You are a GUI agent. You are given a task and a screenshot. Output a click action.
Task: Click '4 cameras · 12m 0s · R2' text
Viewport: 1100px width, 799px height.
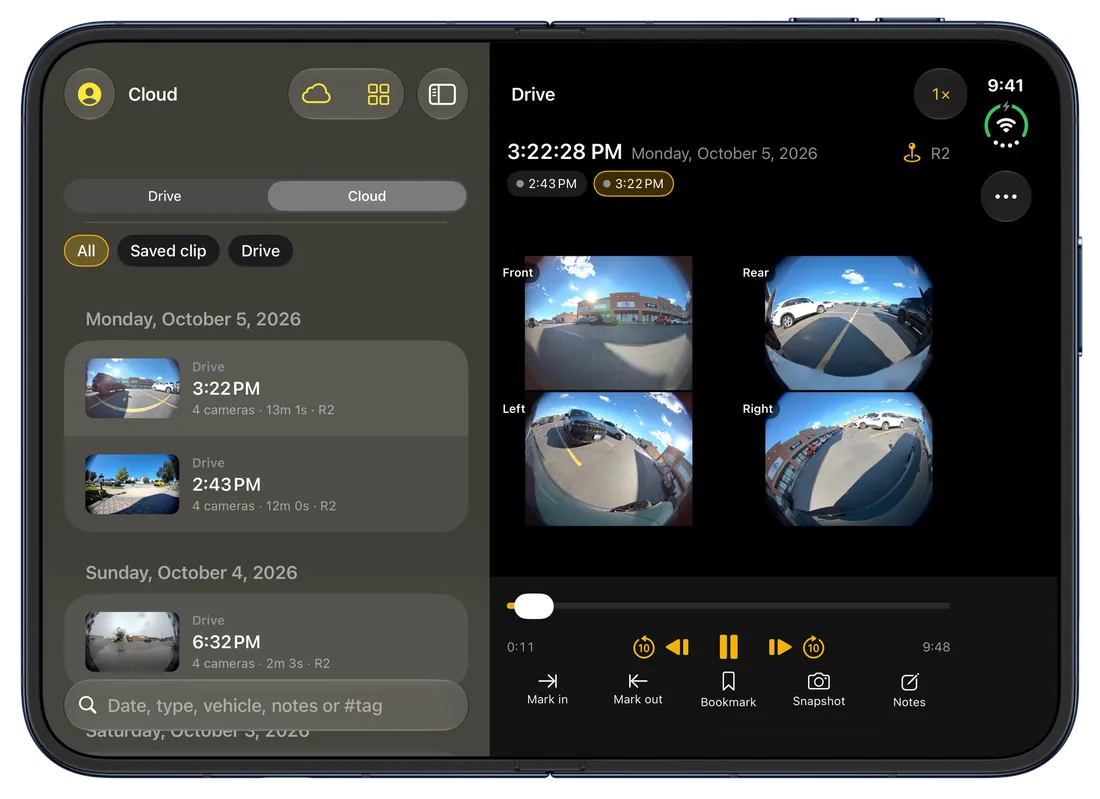pos(264,506)
